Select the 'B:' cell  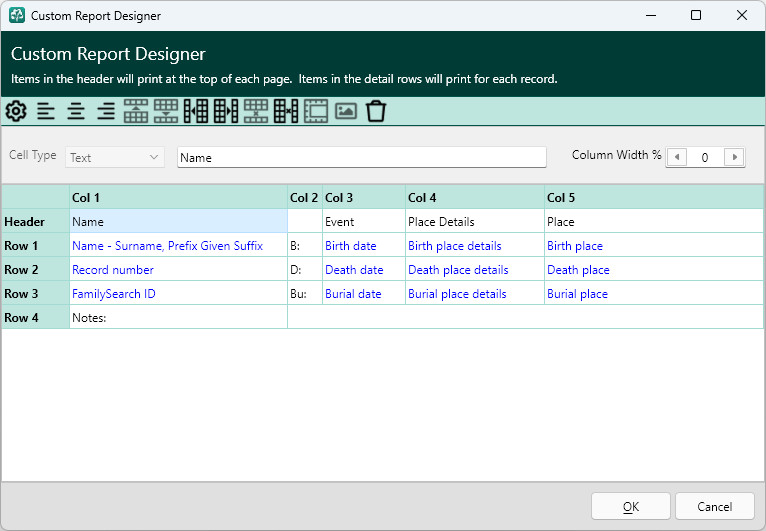tap(305, 245)
